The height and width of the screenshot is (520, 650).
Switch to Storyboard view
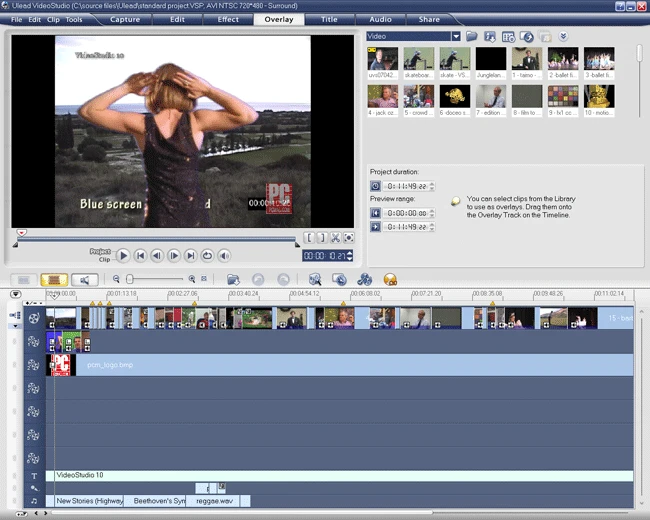coord(24,280)
